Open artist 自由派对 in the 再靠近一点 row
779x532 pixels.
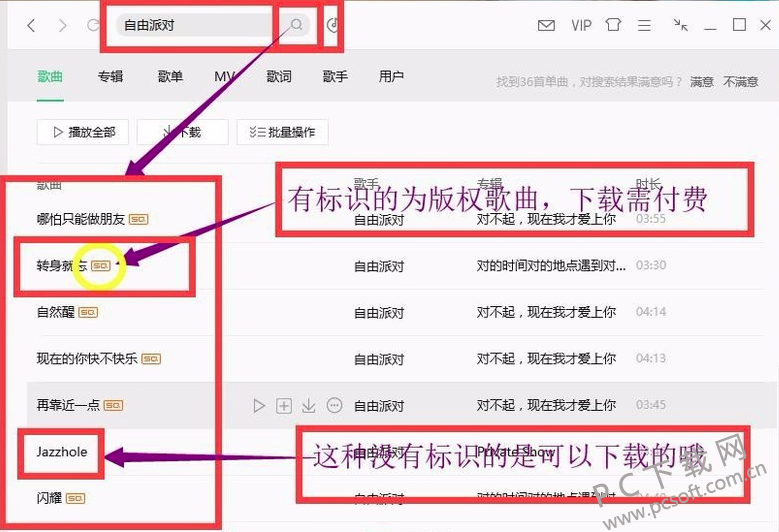379,406
